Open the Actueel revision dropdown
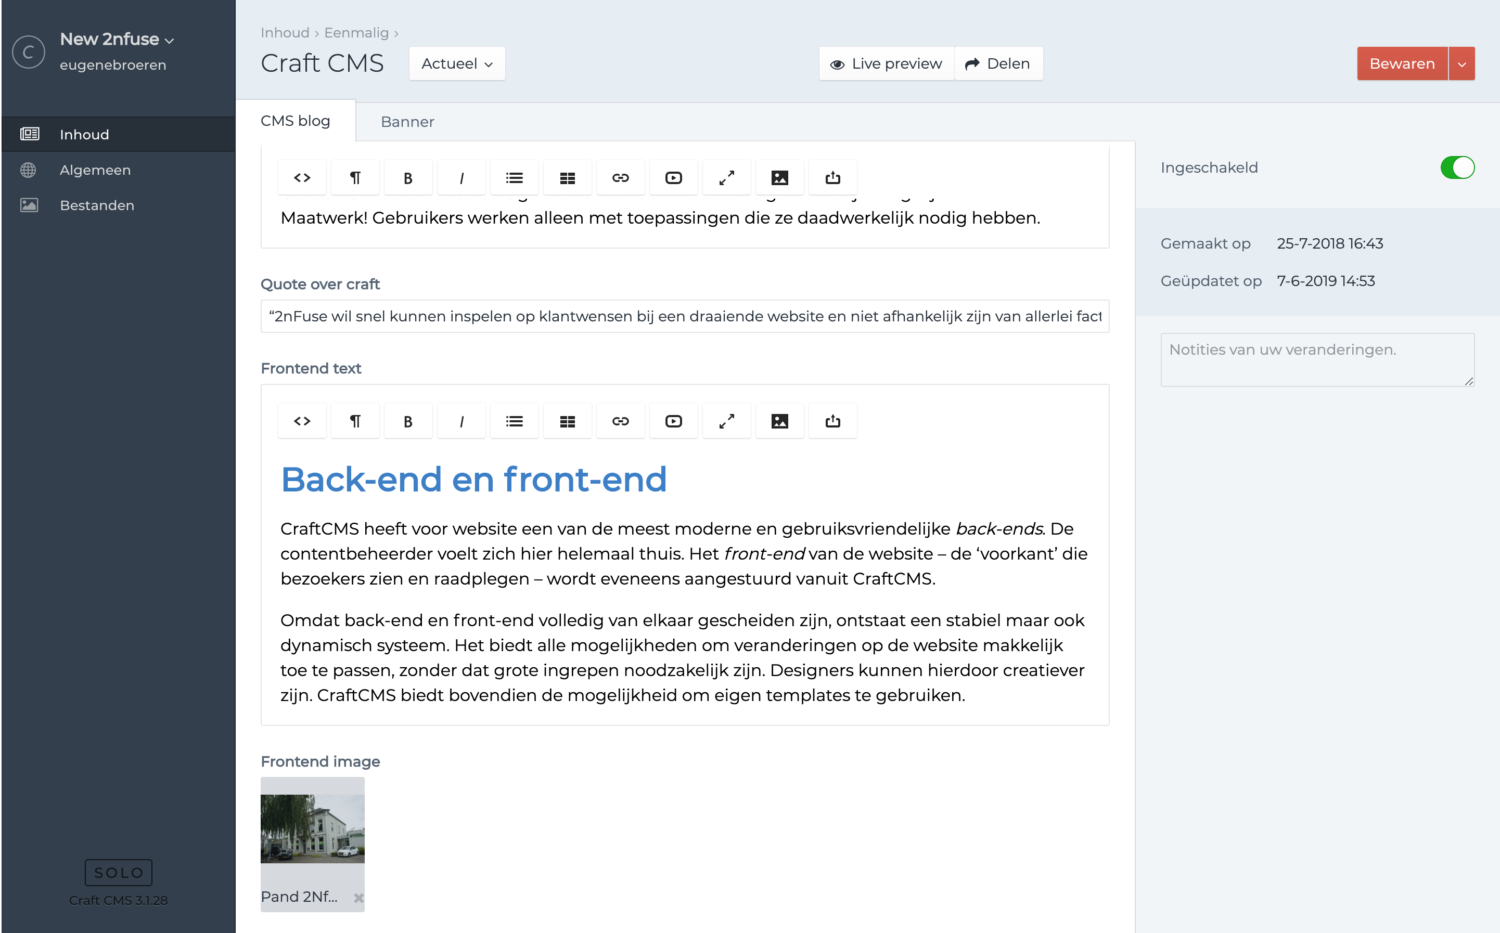The width and height of the screenshot is (1500, 933). tap(457, 64)
